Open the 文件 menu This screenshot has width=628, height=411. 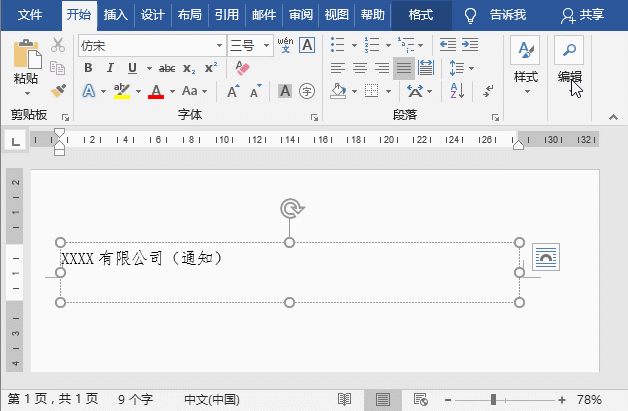[x=30, y=15]
